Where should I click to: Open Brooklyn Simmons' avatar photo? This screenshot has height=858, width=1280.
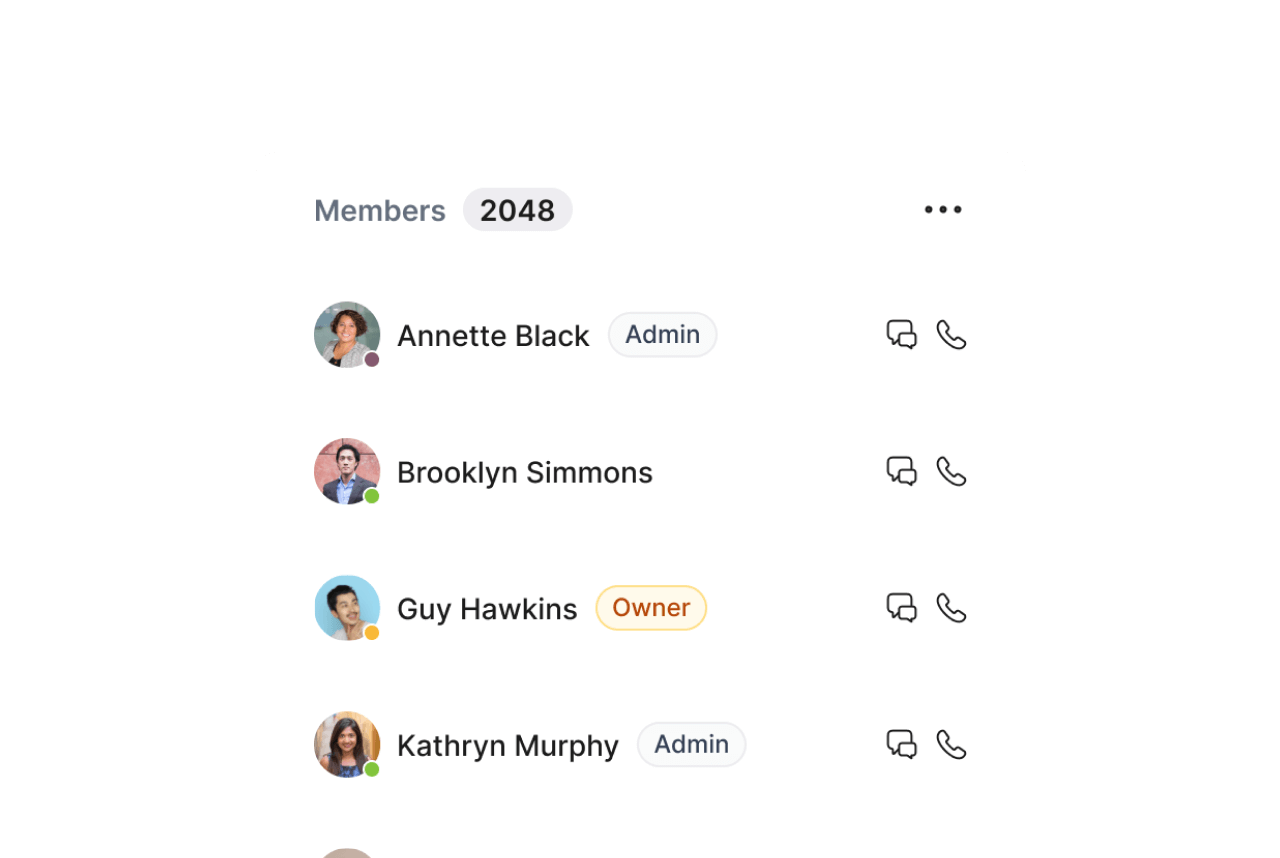pyautogui.click(x=346, y=471)
